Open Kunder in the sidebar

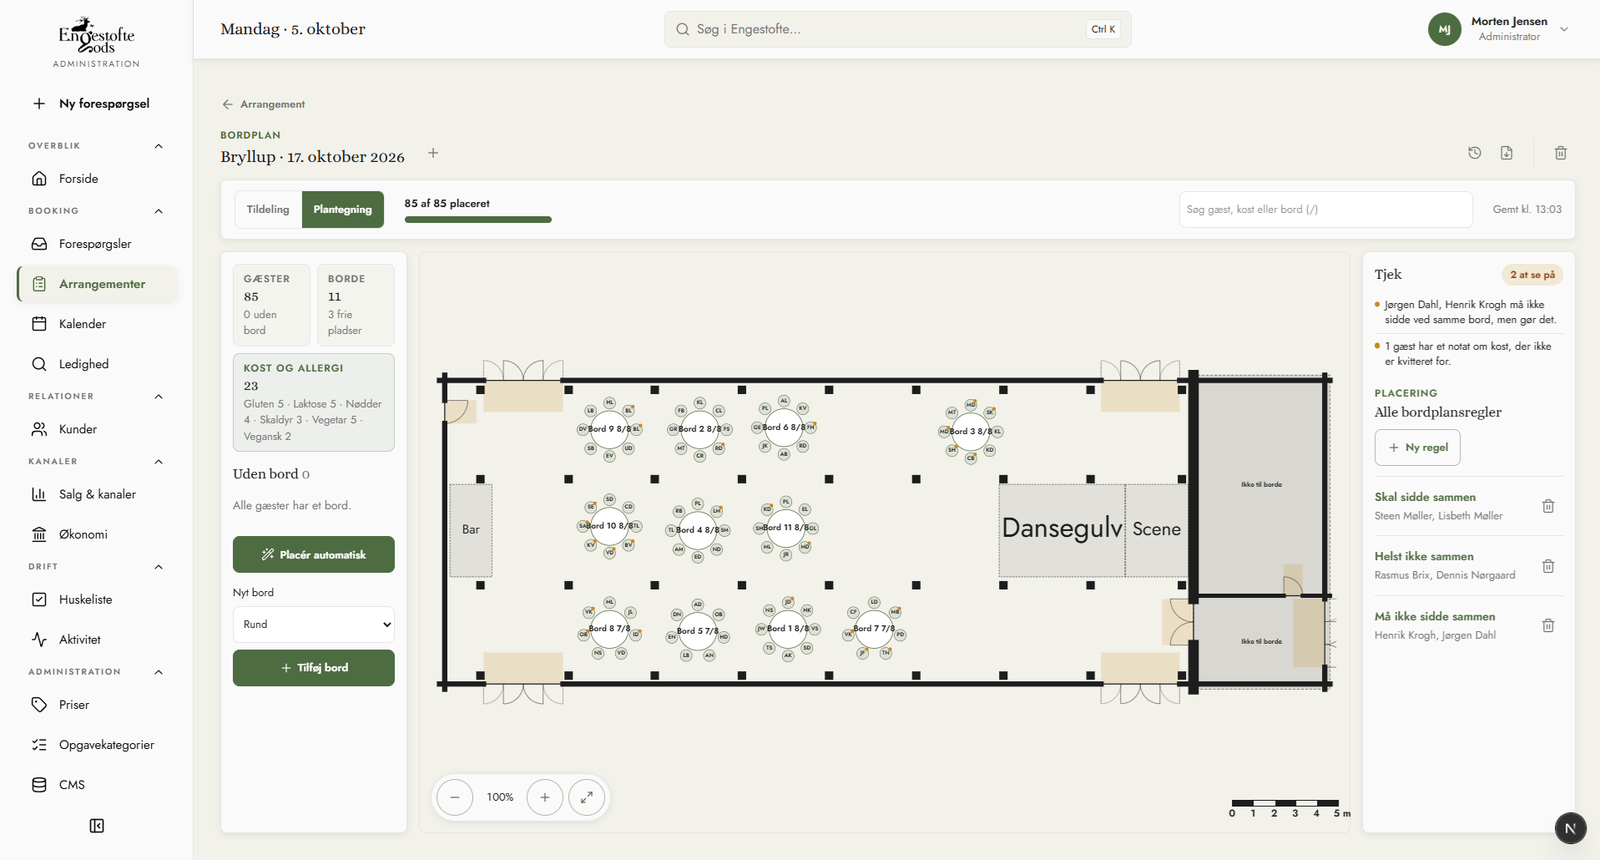(97, 429)
